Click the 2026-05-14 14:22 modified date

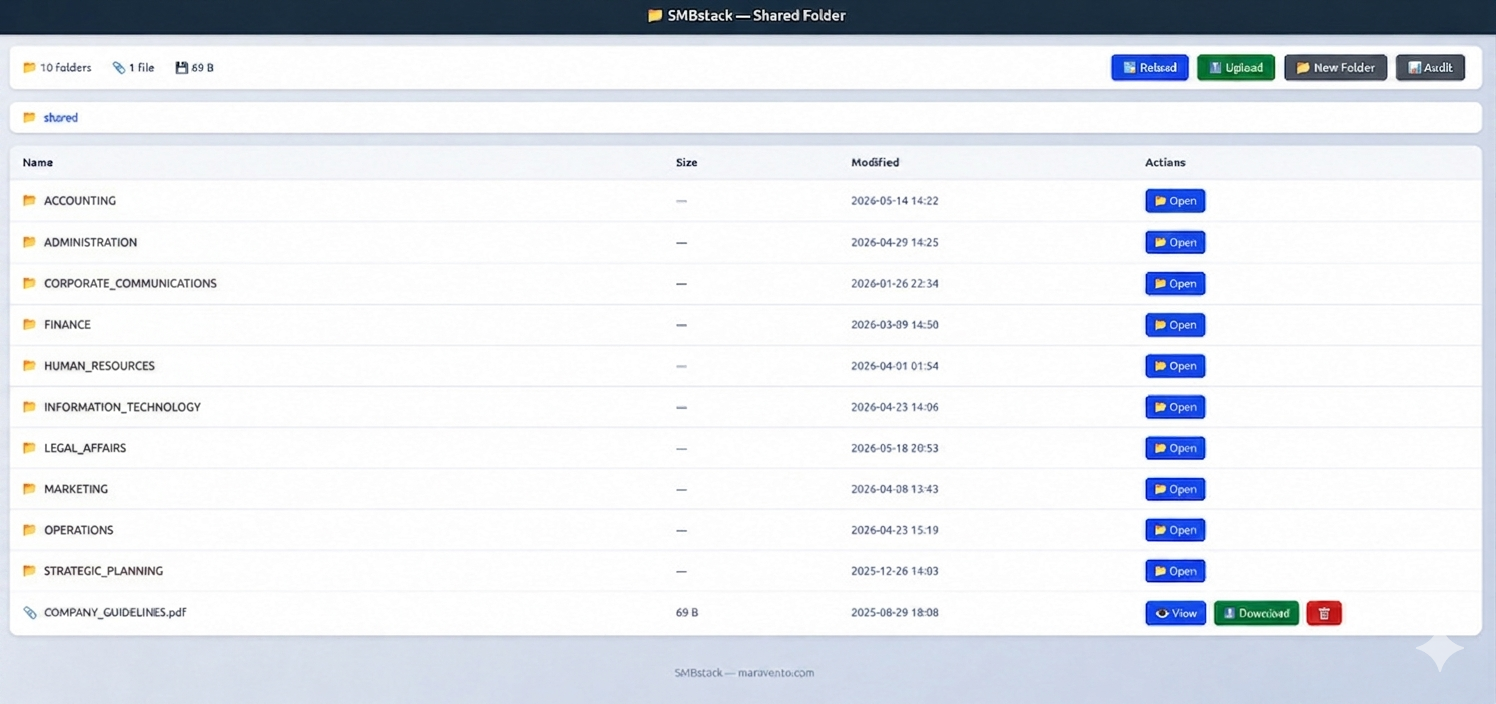894,201
